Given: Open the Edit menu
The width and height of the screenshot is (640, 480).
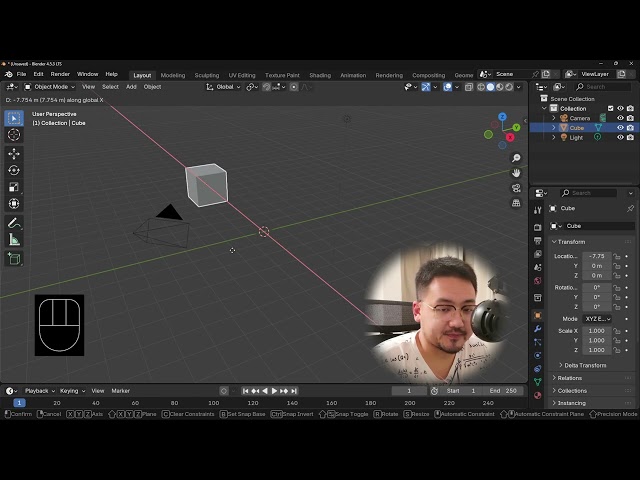Looking at the screenshot, I should [38, 74].
